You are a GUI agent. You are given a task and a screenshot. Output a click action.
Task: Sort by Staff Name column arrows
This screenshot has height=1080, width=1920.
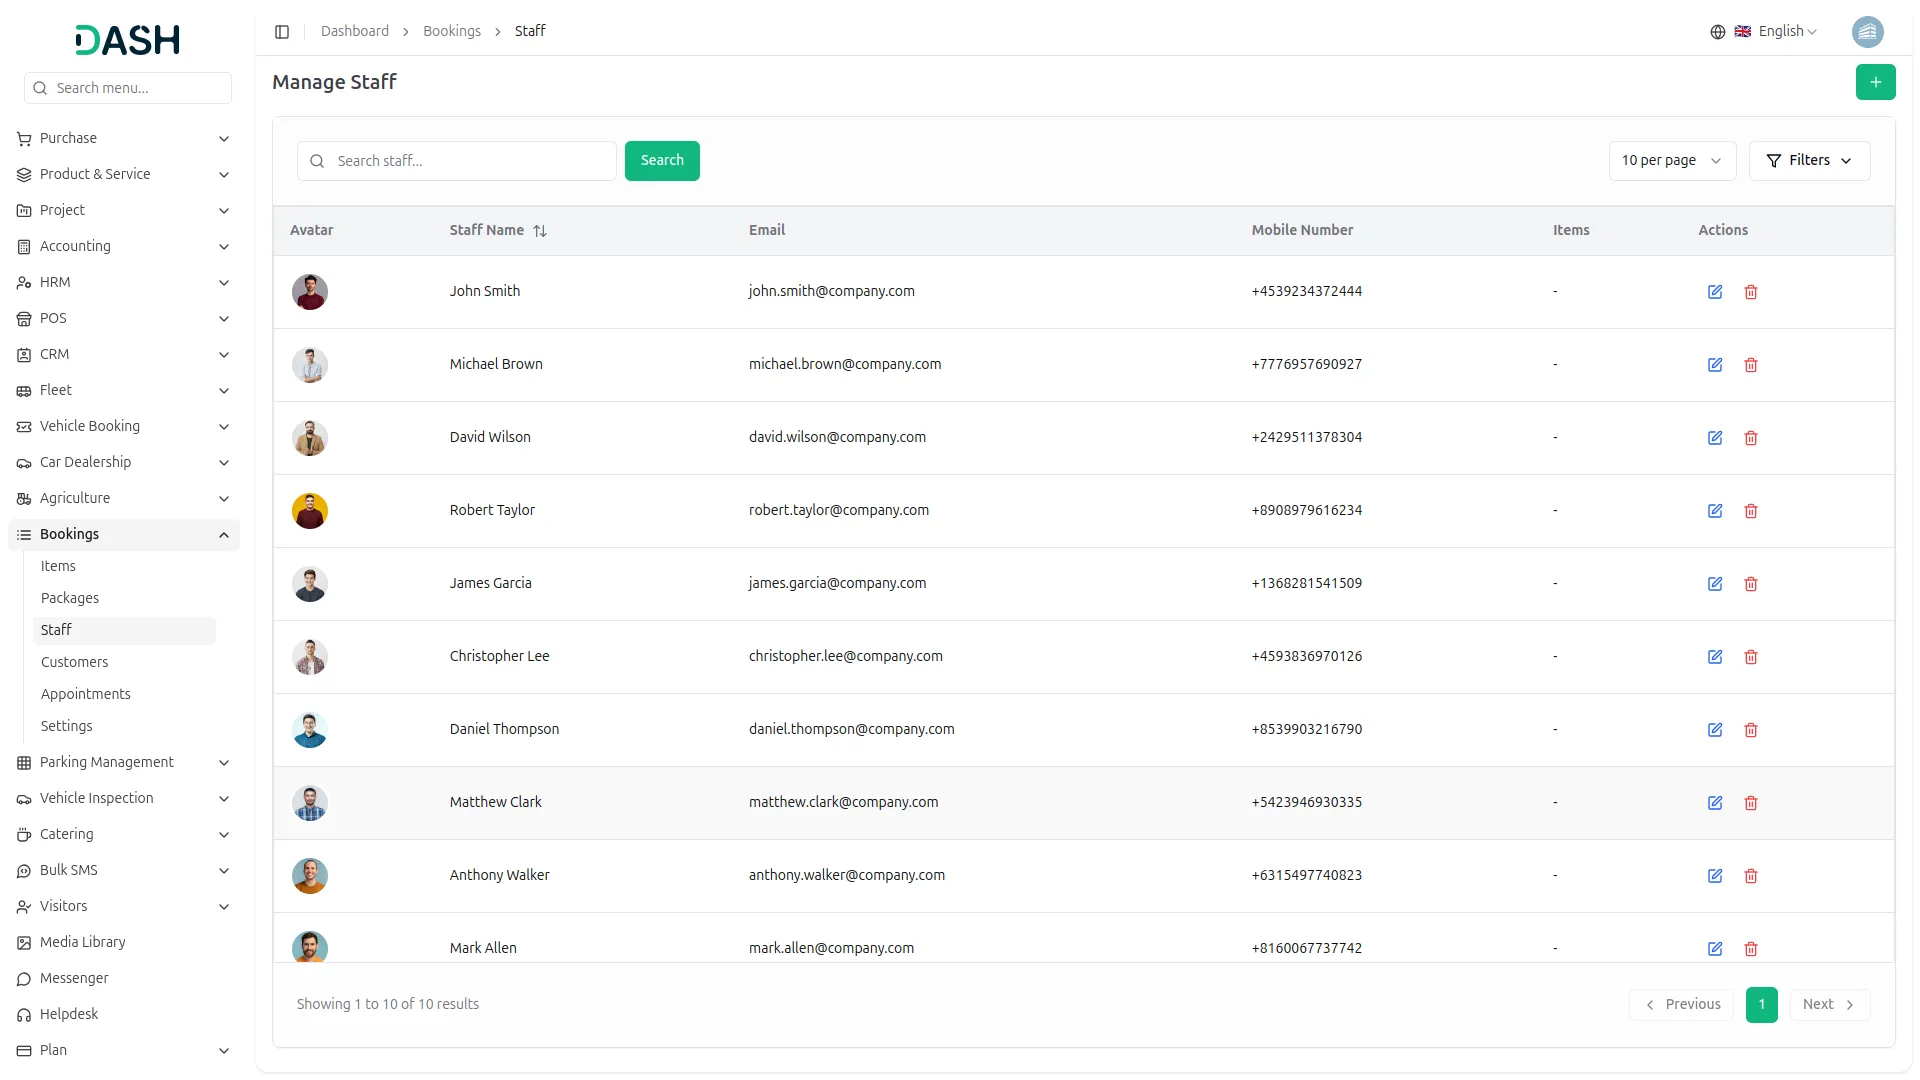tap(540, 231)
